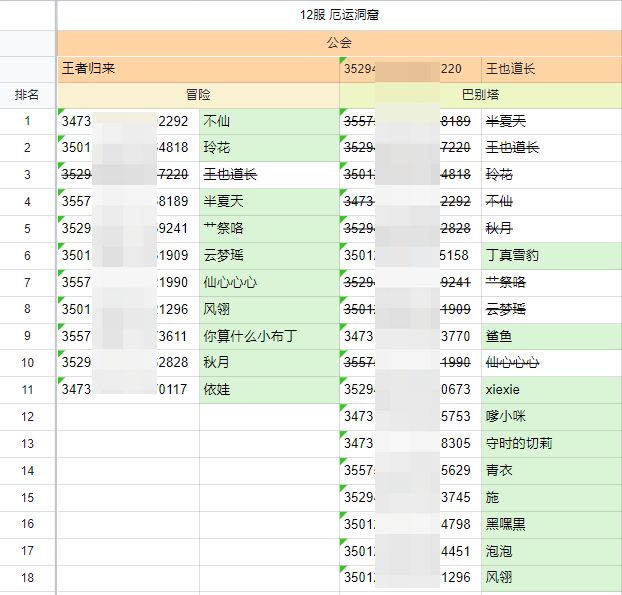The image size is (622, 595).
Task: Click the 排名 column header
Action: [27, 95]
